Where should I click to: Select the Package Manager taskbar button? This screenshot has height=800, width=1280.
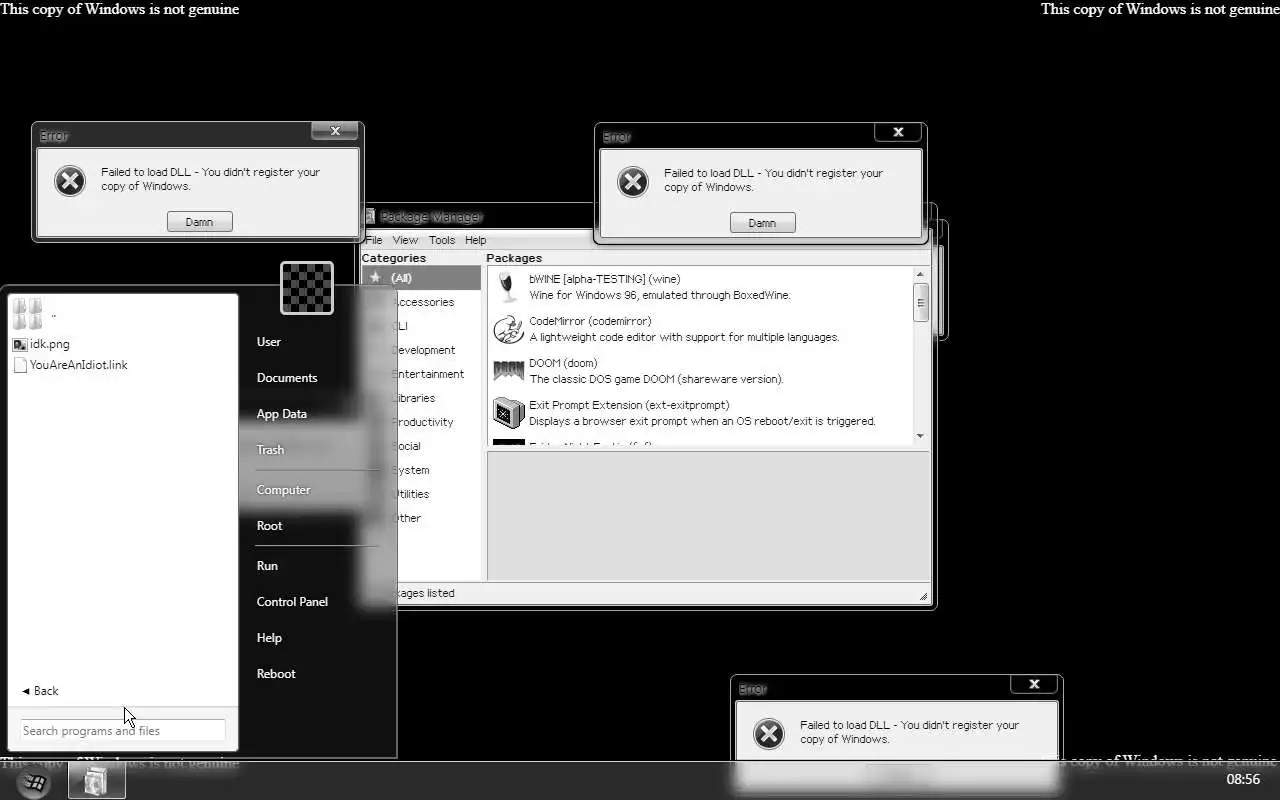[96, 781]
